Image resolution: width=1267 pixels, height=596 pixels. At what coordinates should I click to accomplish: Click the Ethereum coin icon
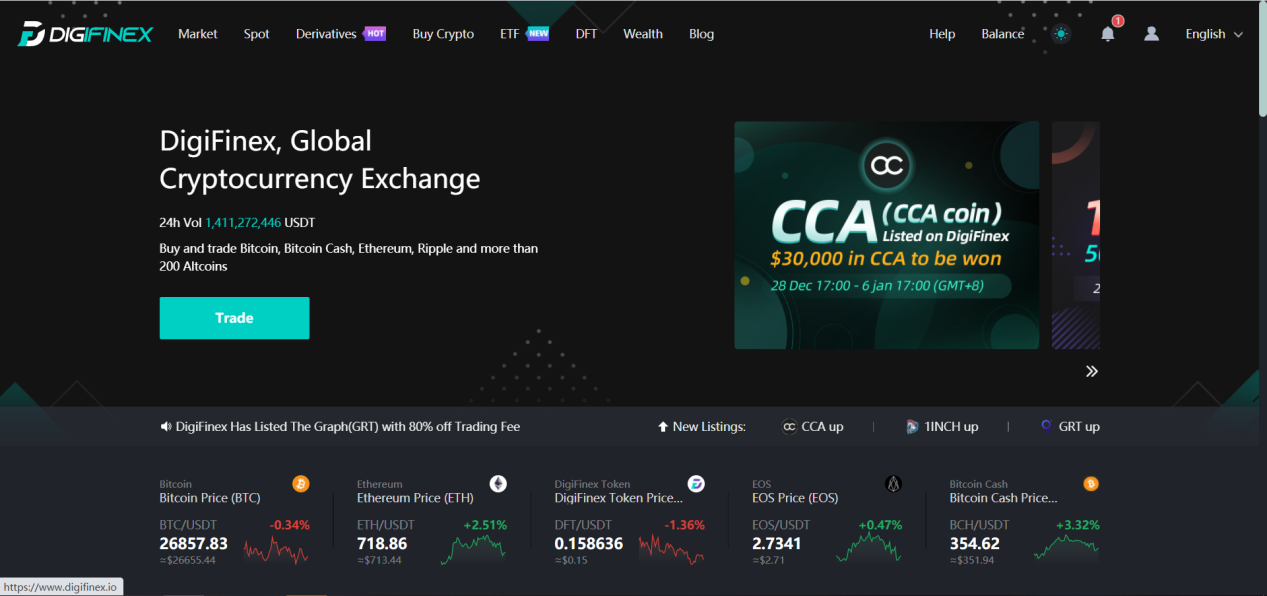click(x=498, y=484)
